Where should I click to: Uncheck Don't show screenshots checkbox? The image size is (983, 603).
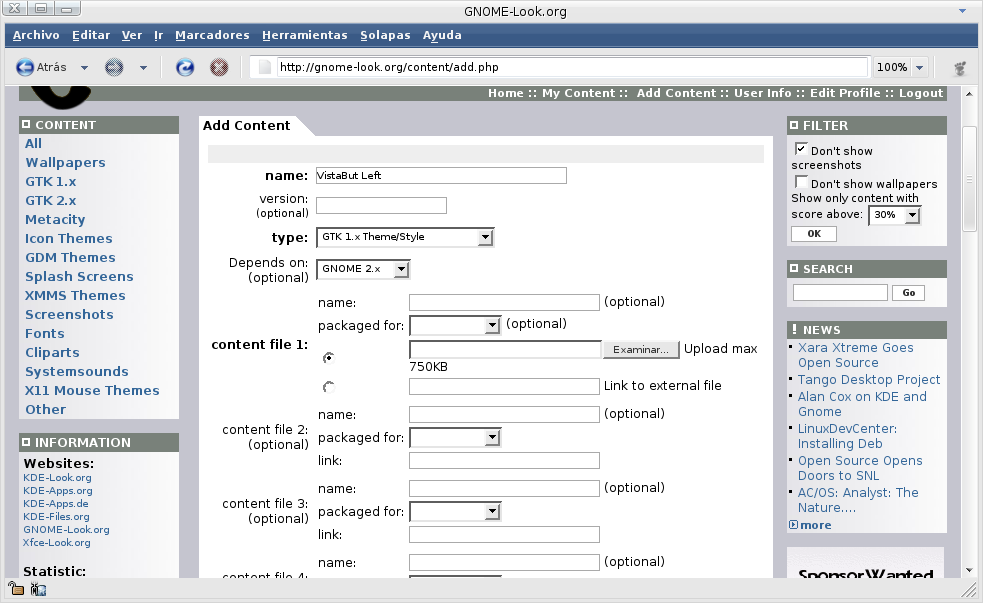[801, 149]
